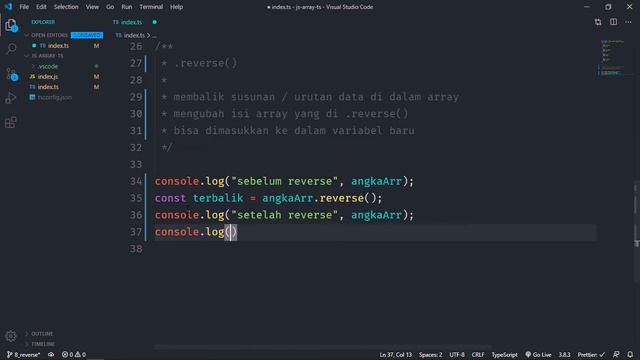Place the cursor in 'terbalik' on line 35
This screenshot has height=360, width=640.
218,198
